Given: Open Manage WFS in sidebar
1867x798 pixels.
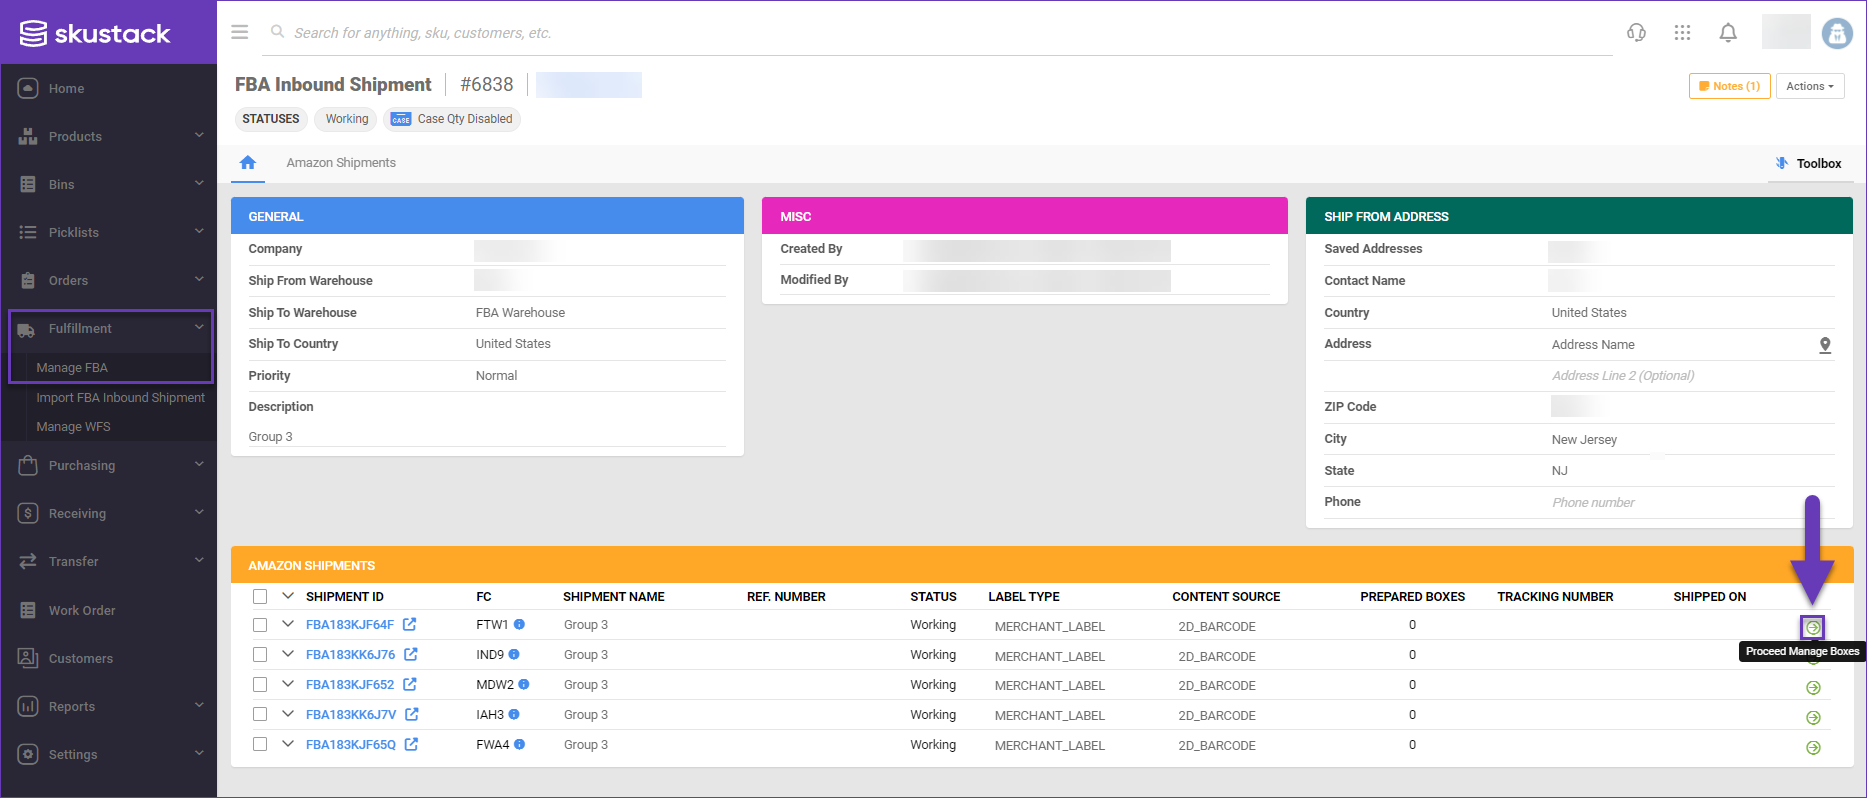Looking at the screenshot, I should click(73, 426).
